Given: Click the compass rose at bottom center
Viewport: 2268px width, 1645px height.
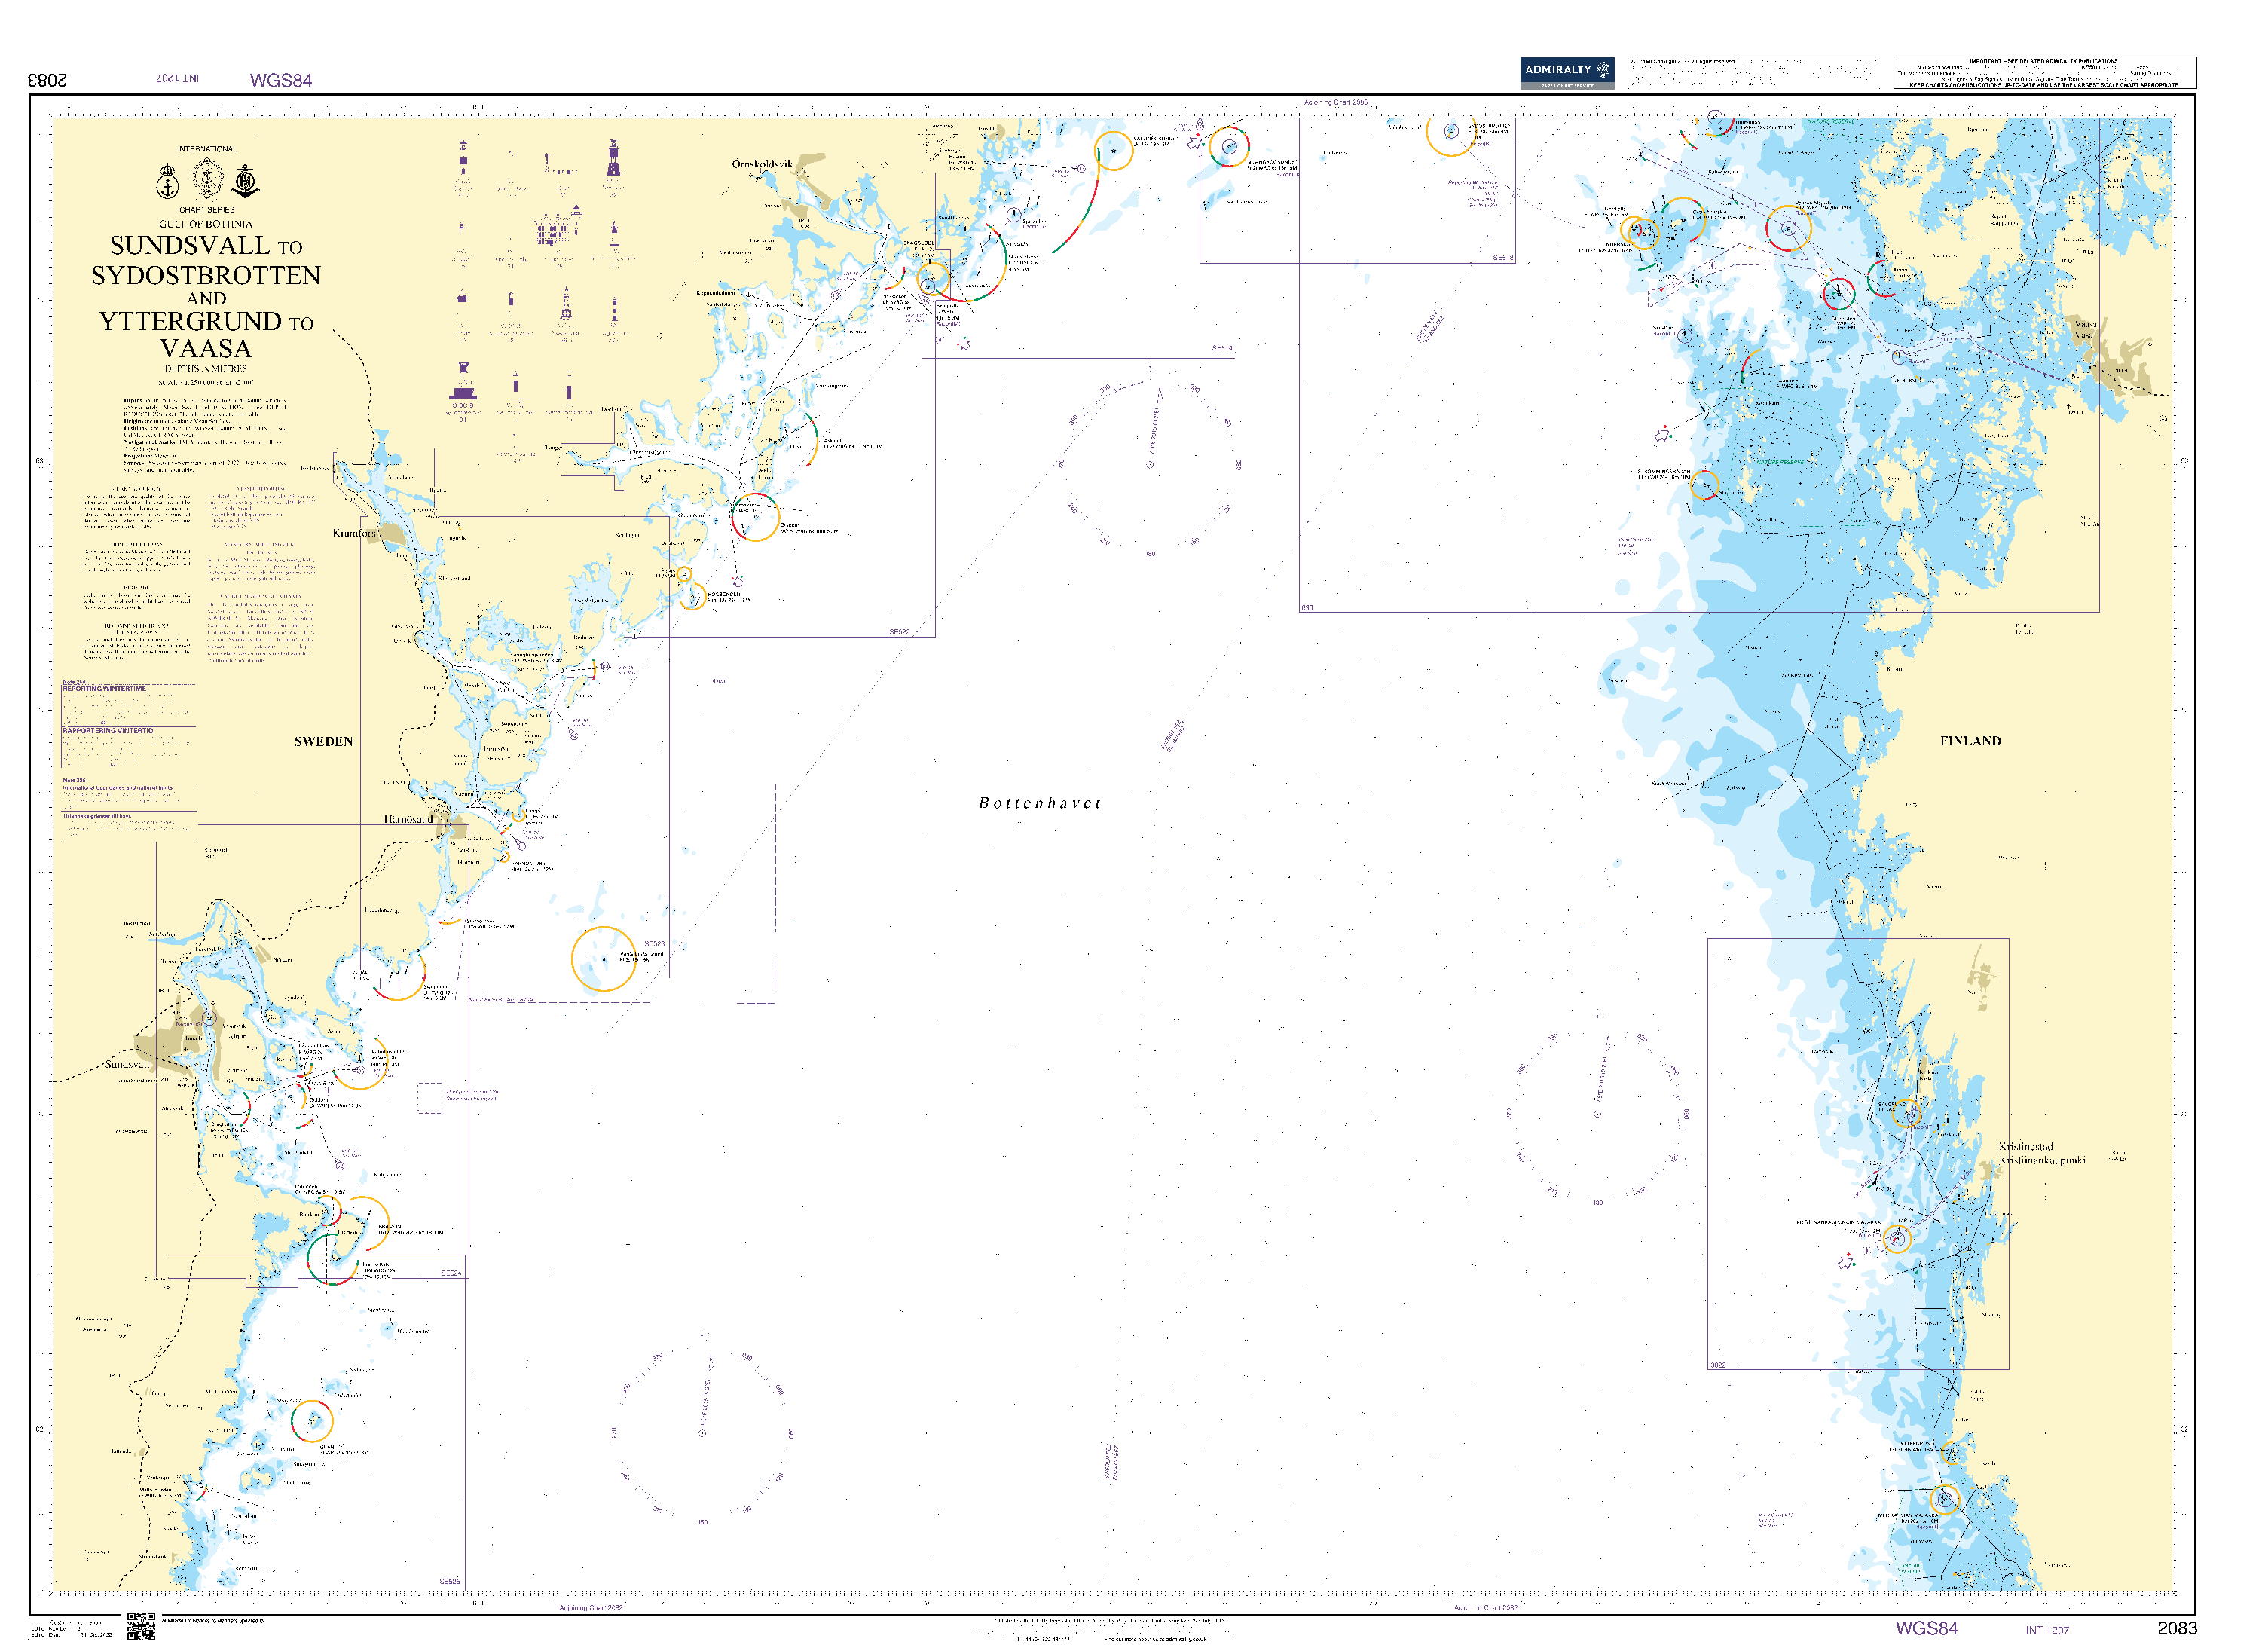Looking at the screenshot, I should 703,1433.
